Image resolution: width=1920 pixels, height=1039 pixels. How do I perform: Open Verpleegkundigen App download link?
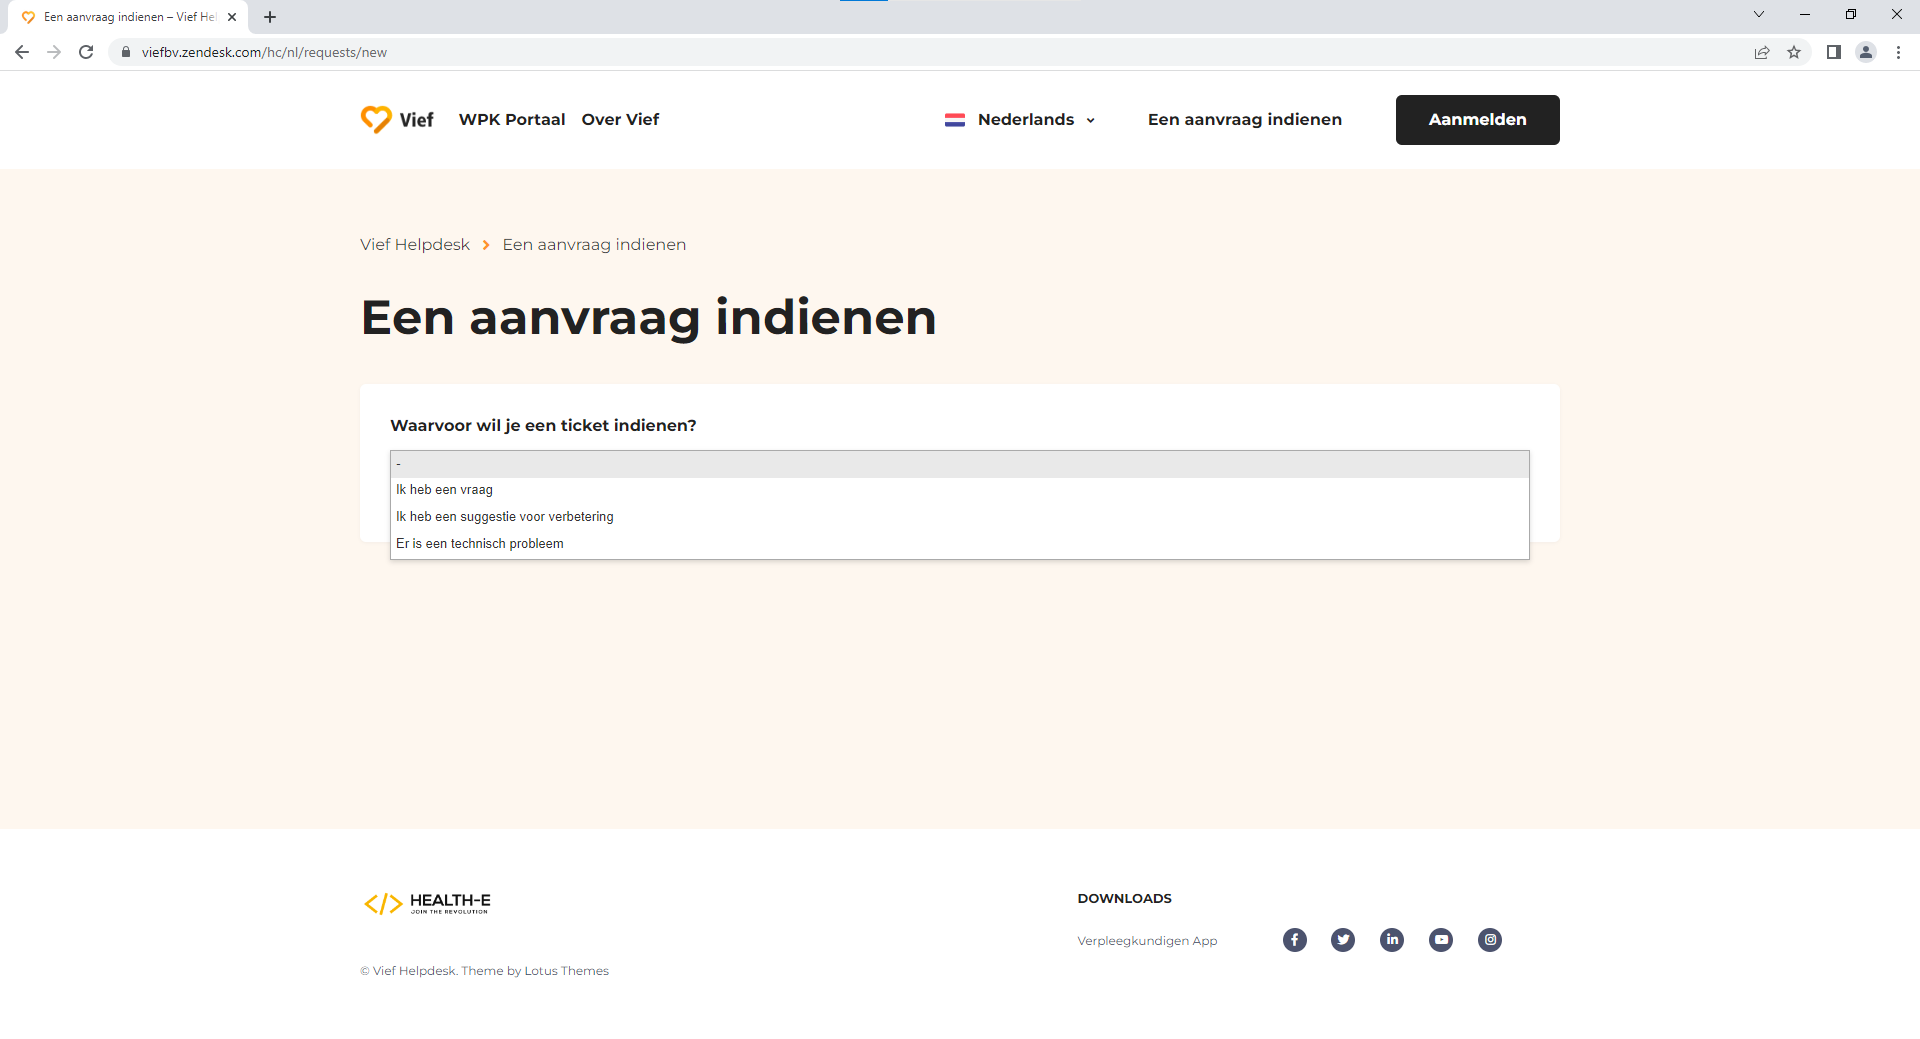click(x=1147, y=941)
